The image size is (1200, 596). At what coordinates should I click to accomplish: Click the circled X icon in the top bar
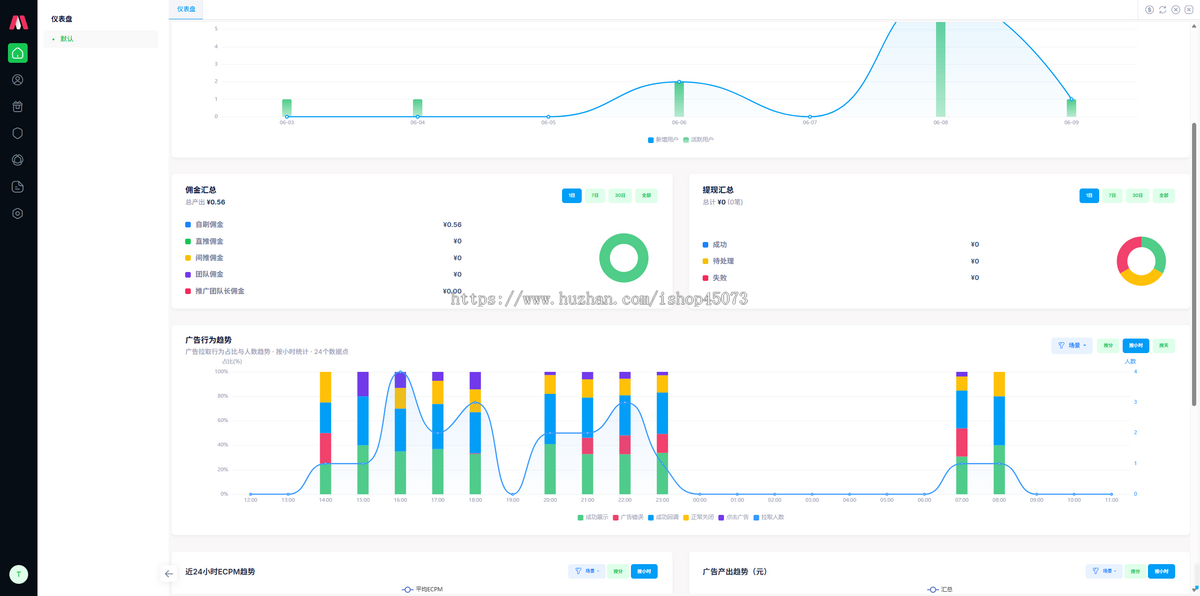(x=1176, y=9)
